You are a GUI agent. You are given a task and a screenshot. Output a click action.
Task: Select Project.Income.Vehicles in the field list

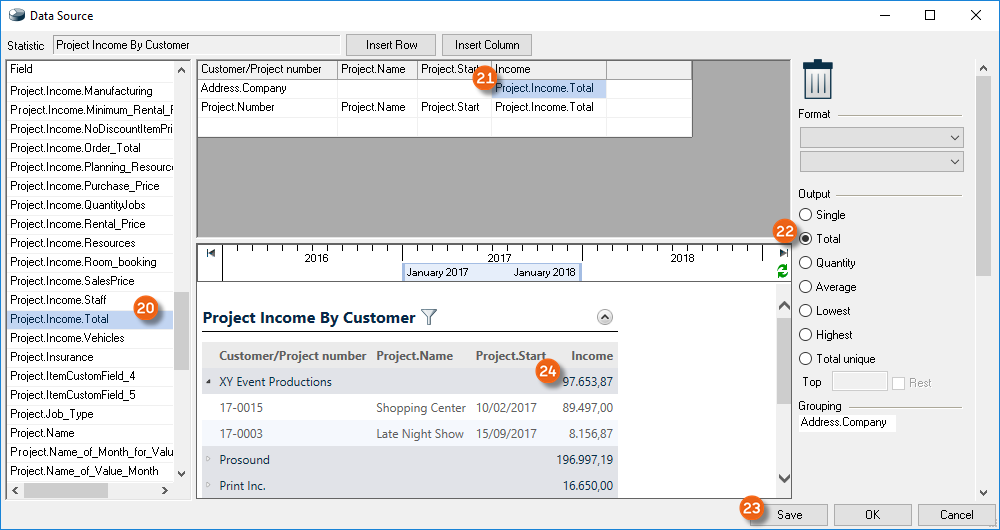coord(67,338)
